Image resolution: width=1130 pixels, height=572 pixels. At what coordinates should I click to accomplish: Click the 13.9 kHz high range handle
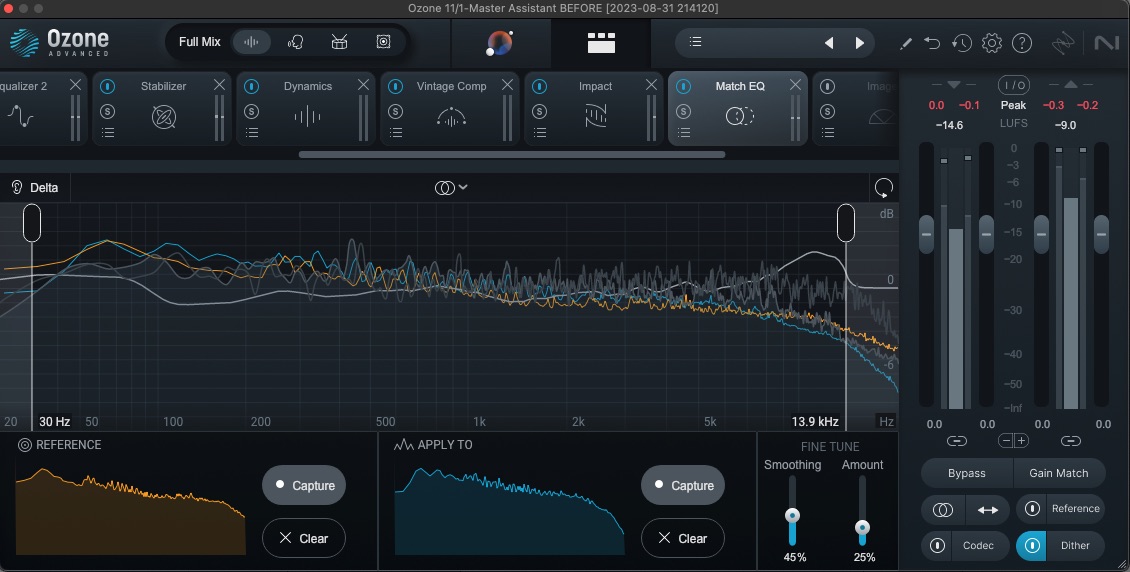coord(845,223)
